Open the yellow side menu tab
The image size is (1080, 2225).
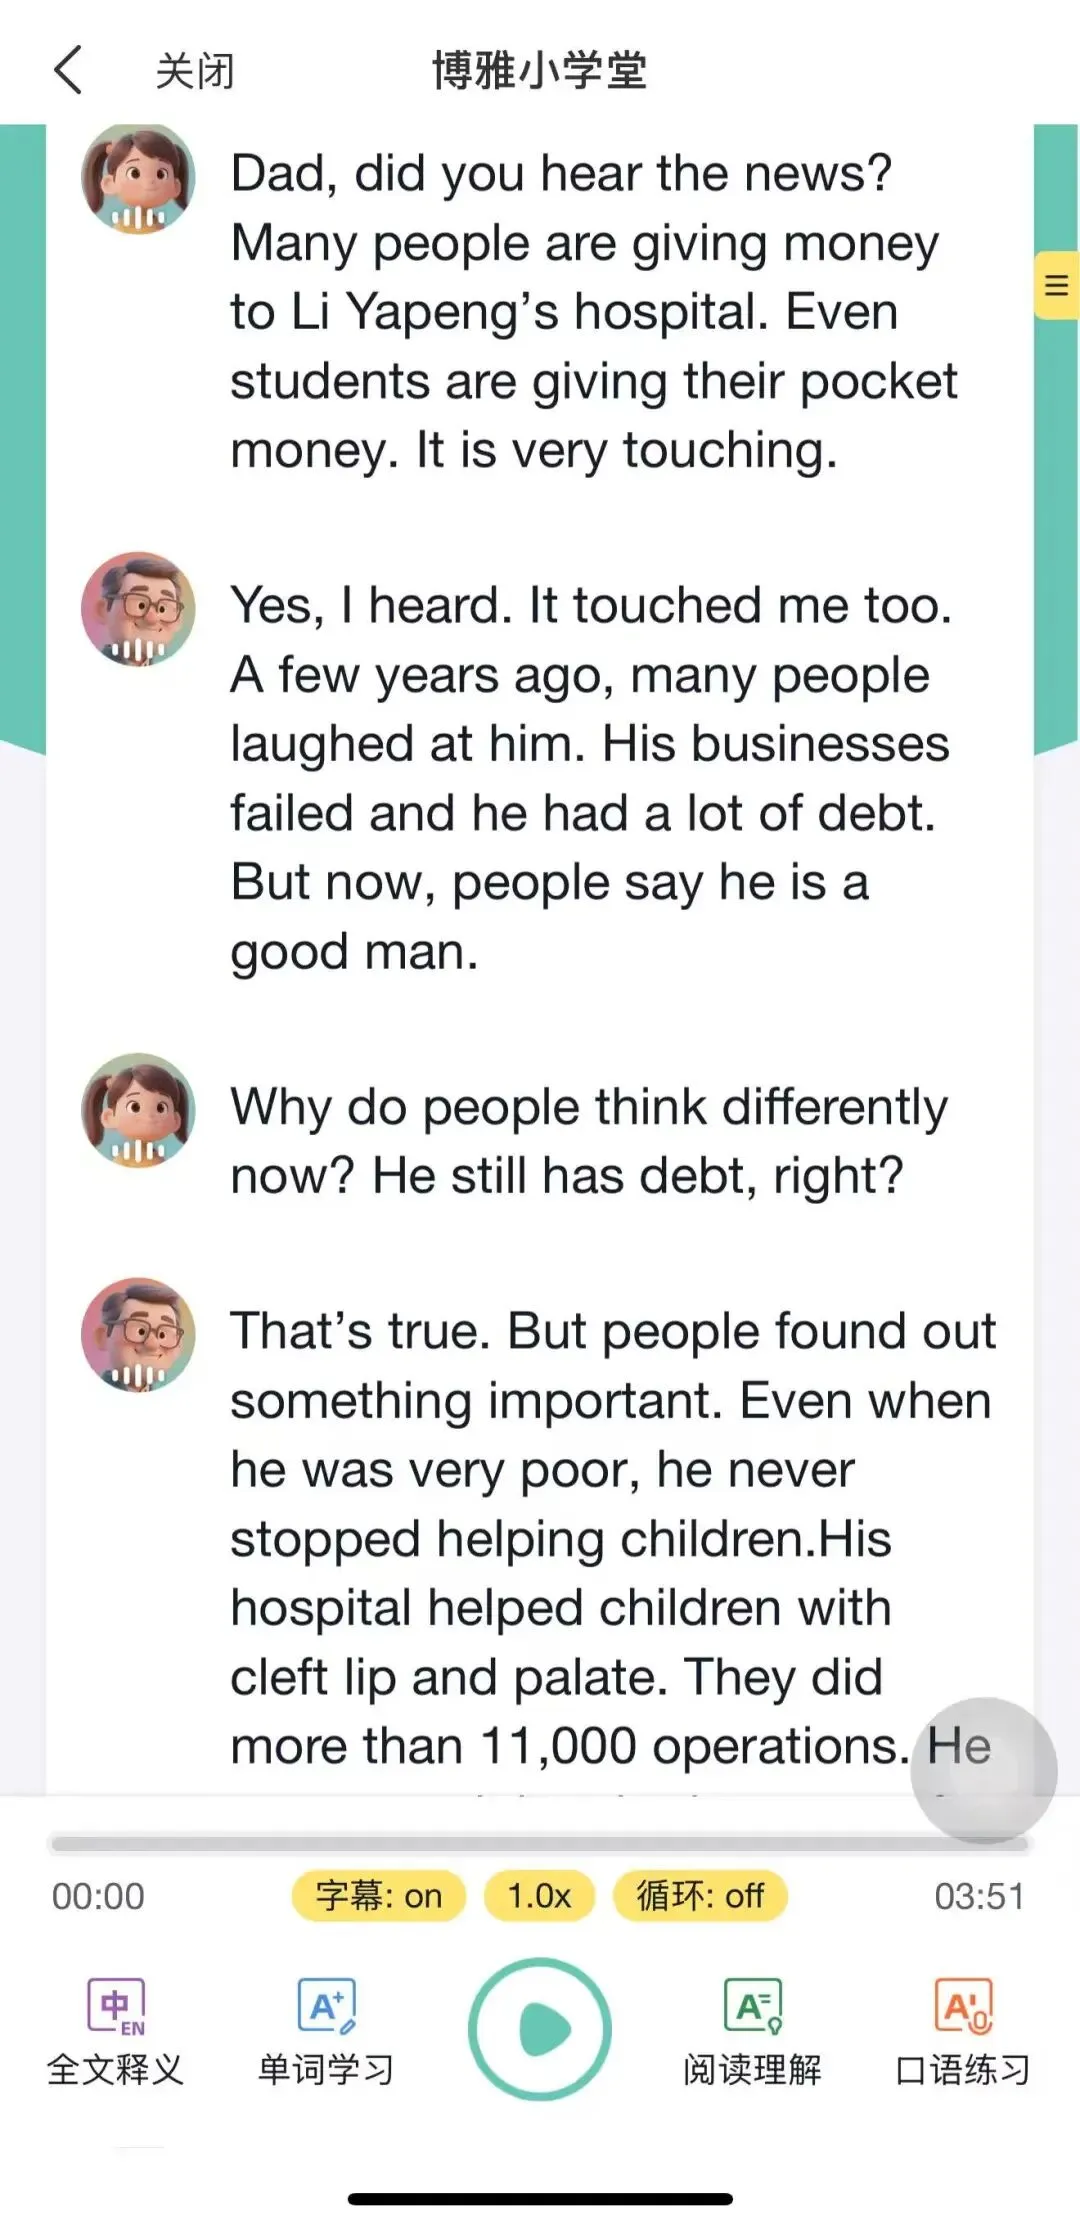tap(1056, 286)
